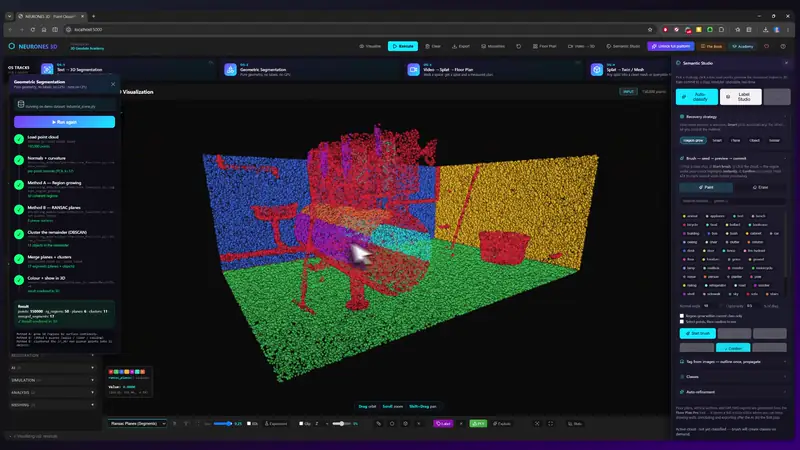Adjust the clip percentage slider
This screenshot has height=450, width=800.
[x=341, y=423]
